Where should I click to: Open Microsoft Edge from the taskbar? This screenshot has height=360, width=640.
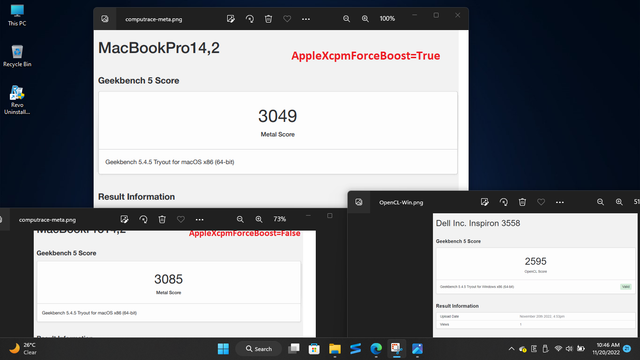[376, 349]
